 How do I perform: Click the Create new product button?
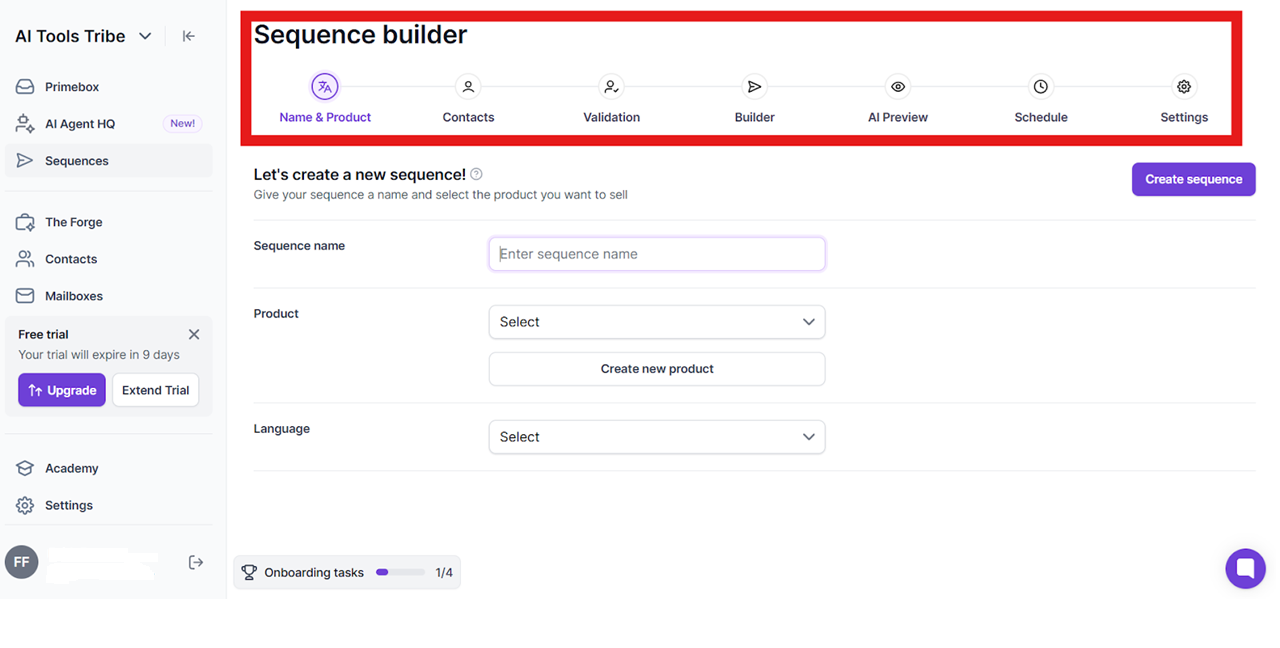657,369
